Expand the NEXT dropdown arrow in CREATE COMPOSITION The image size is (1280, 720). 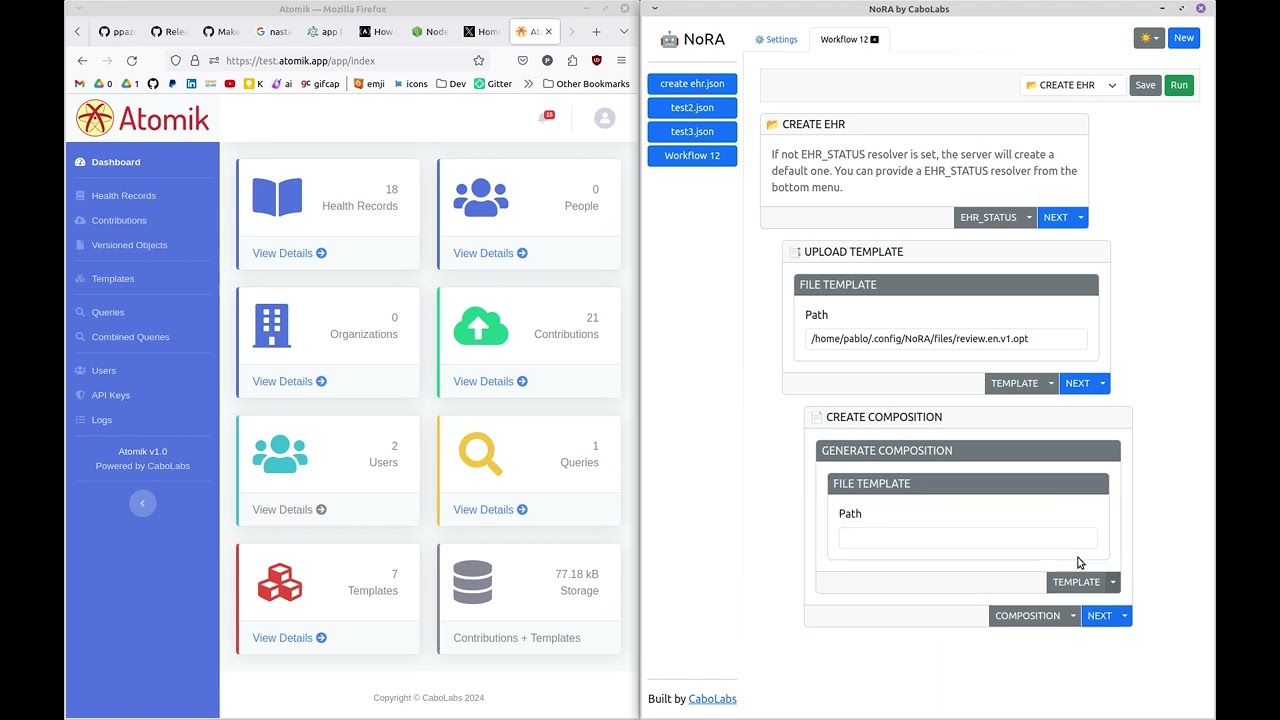tap(1125, 616)
